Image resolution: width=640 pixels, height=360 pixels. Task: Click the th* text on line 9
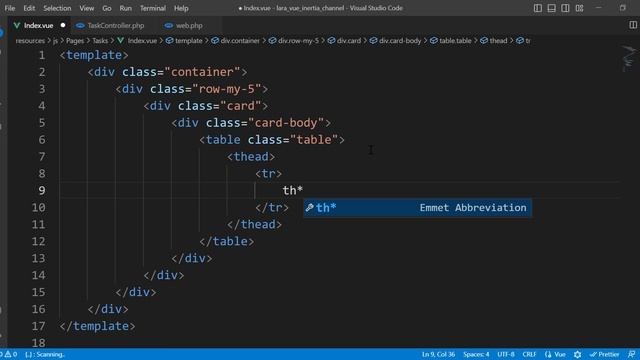coord(293,191)
